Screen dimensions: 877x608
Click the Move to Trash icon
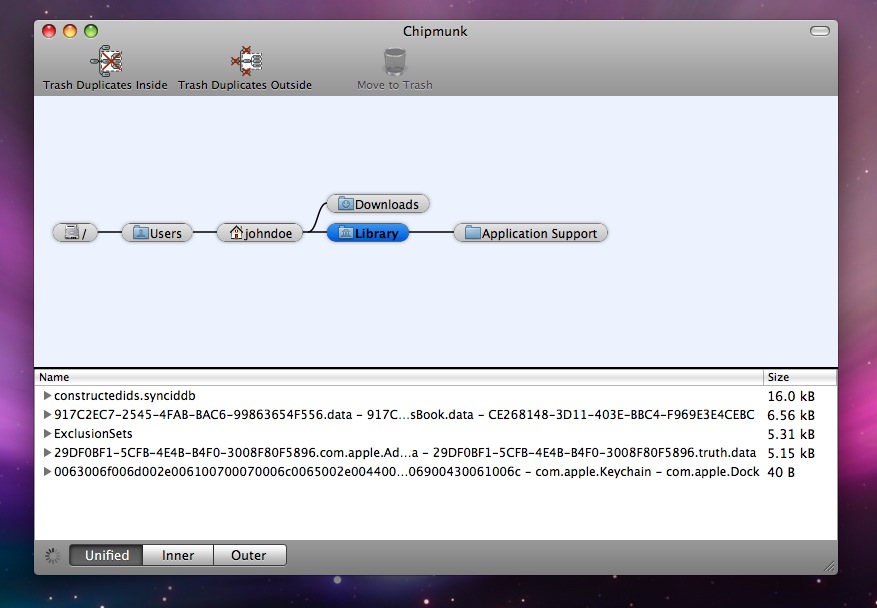(x=393, y=62)
